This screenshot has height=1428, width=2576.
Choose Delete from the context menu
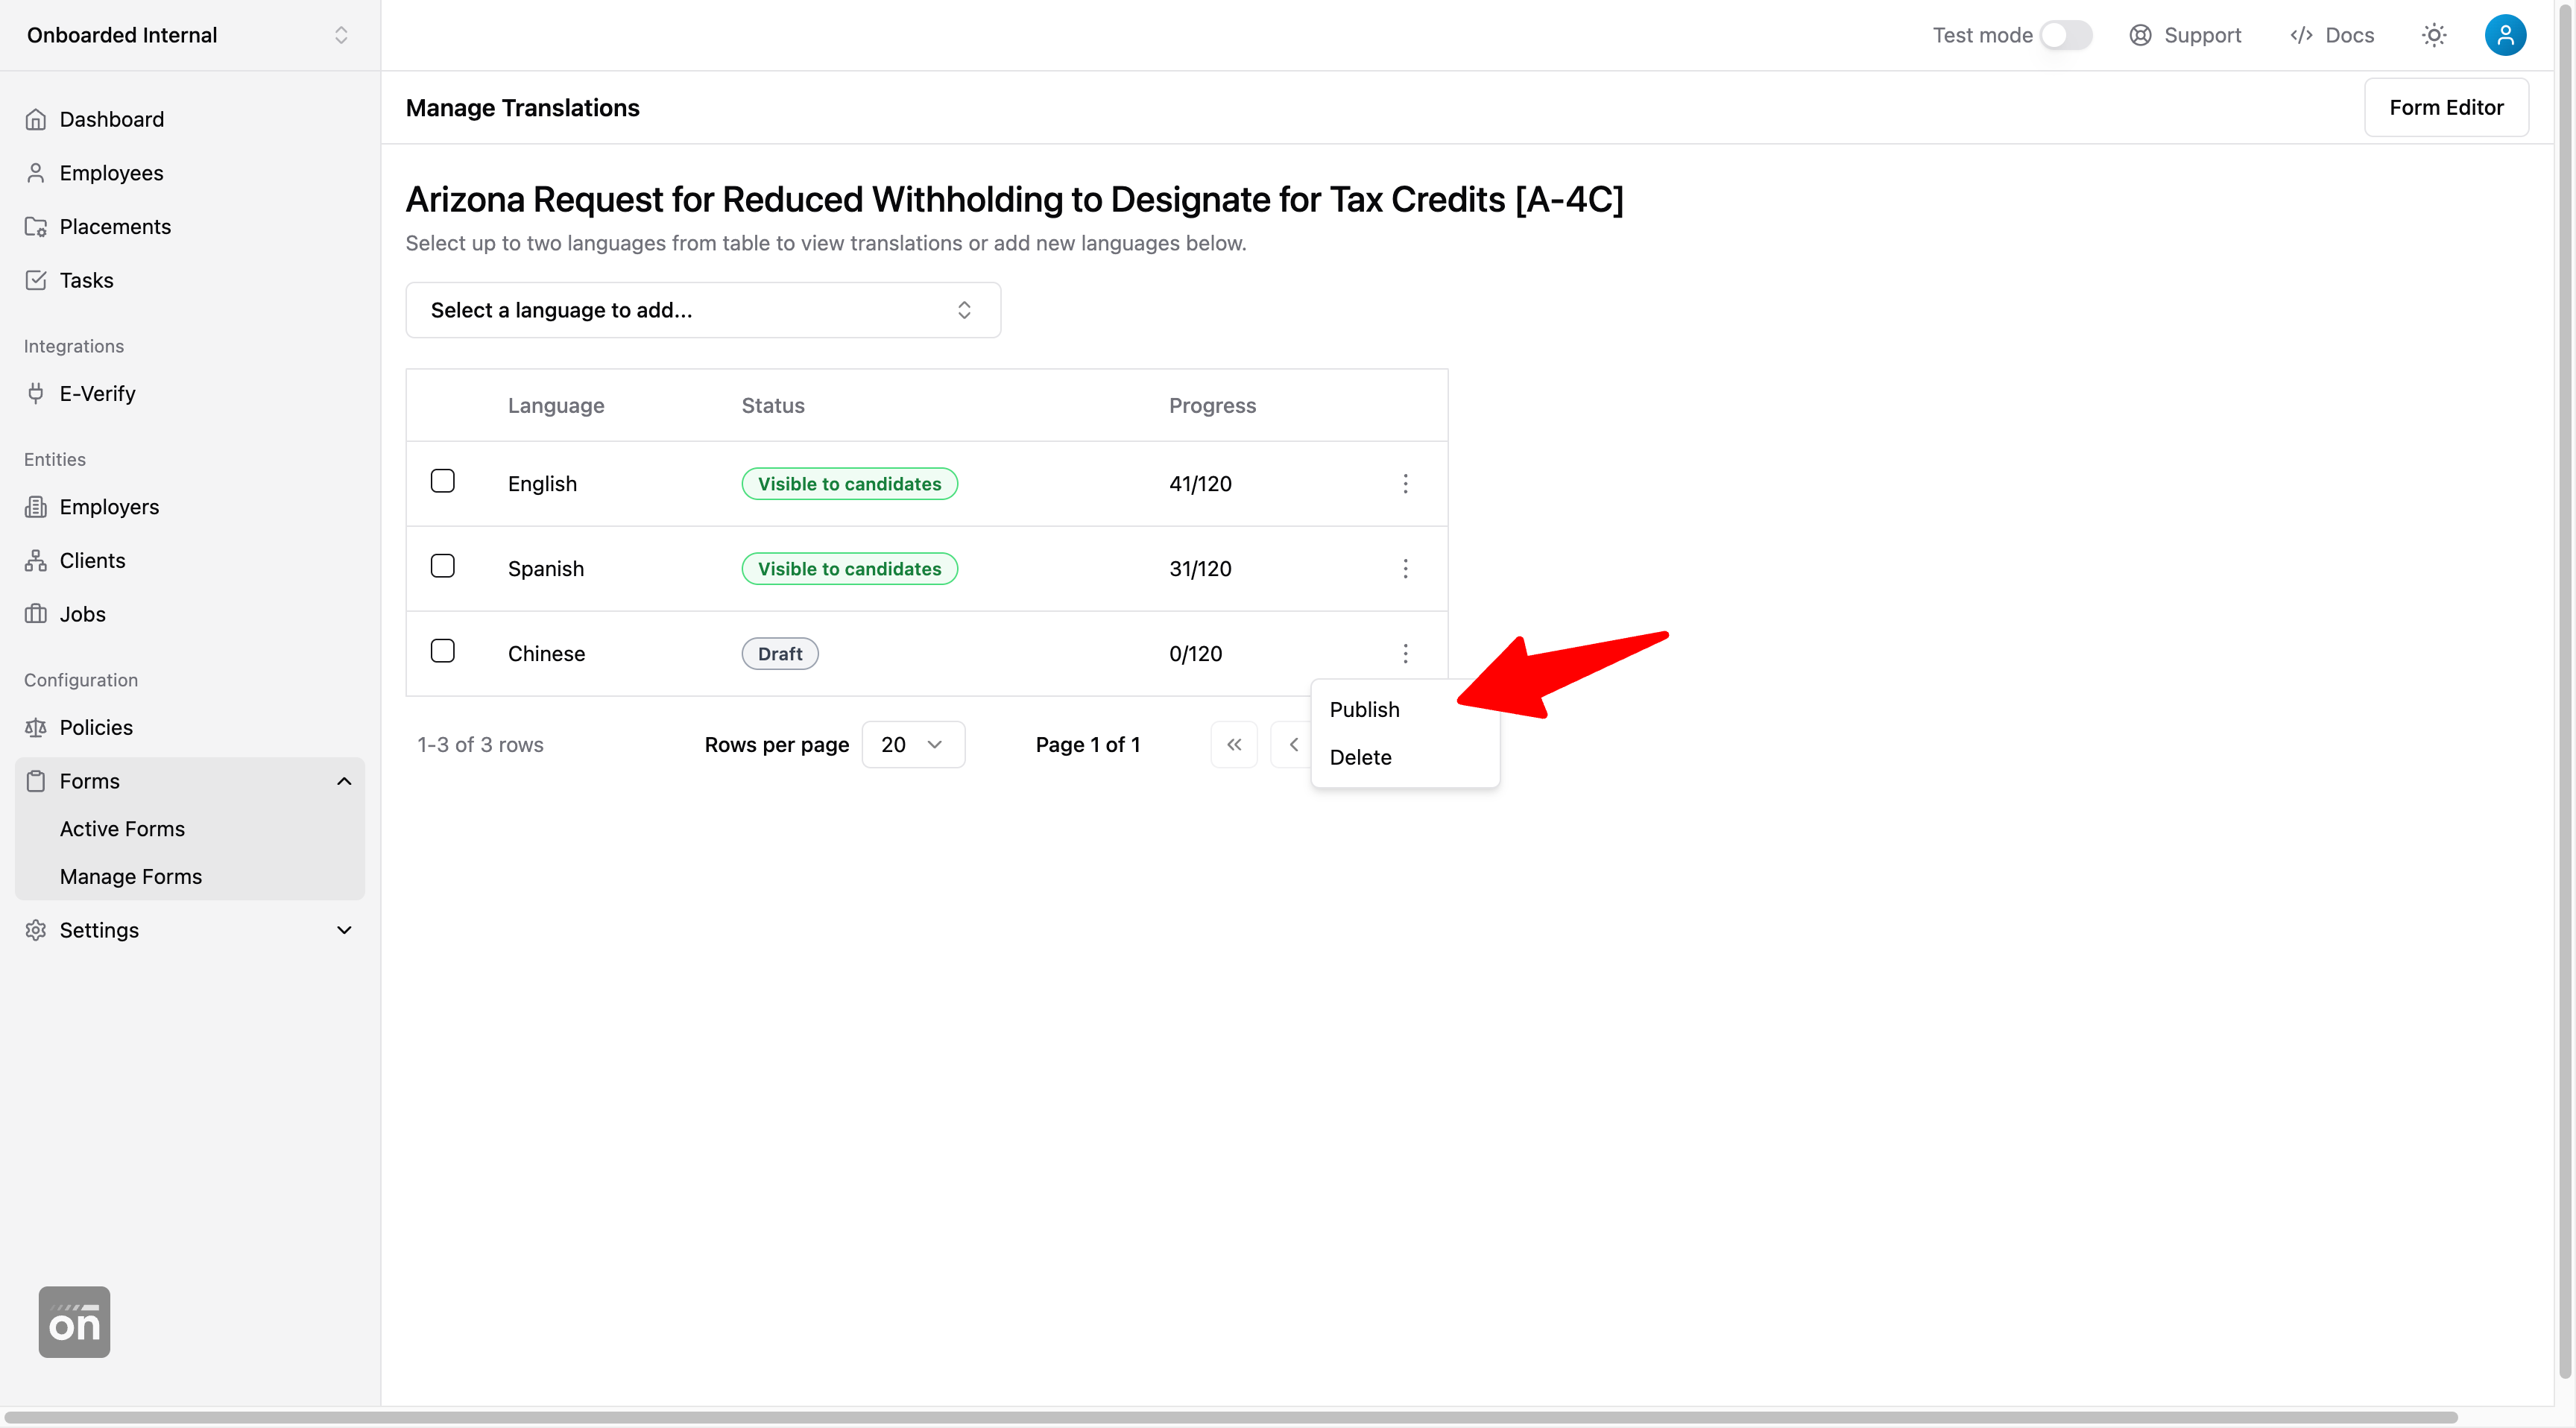1404,757
